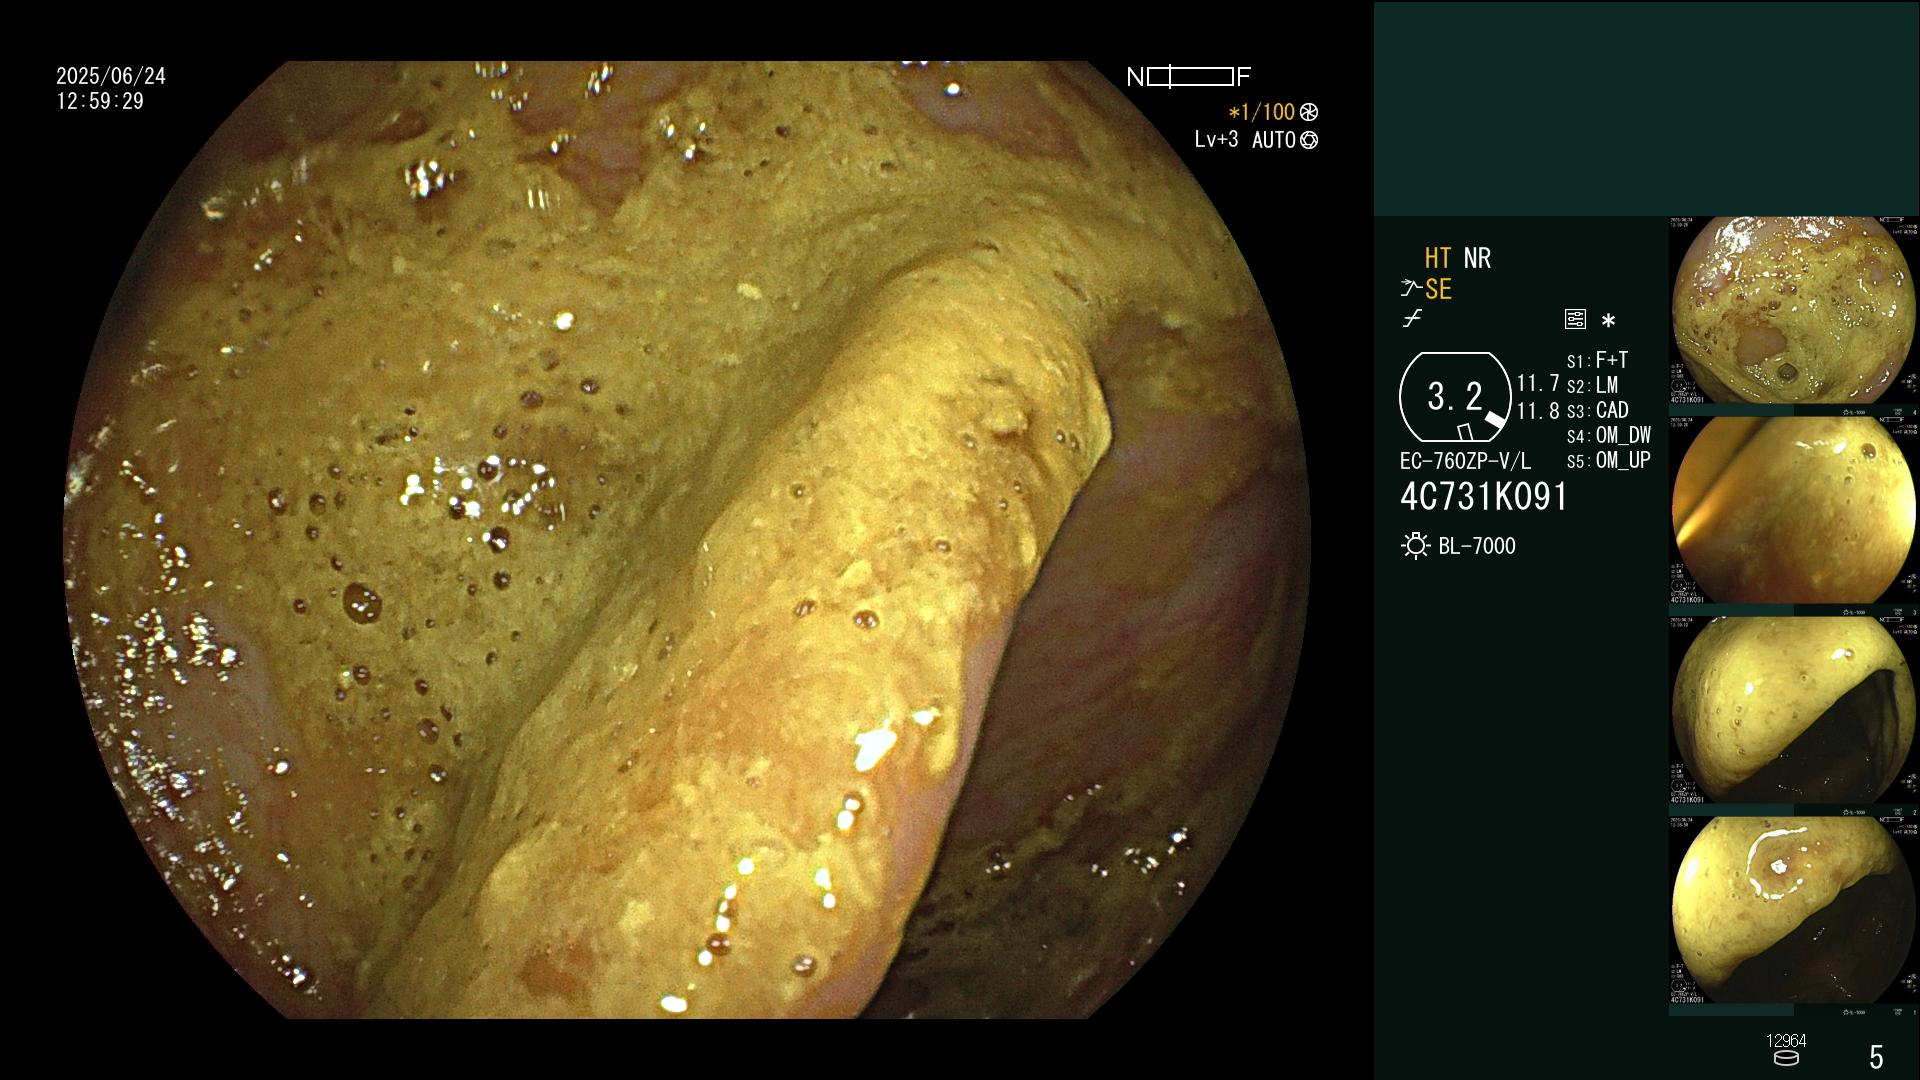Click the S2: LM switch assignment
This screenshot has width=1920, height=1080.
click(x=1592, y=385)
